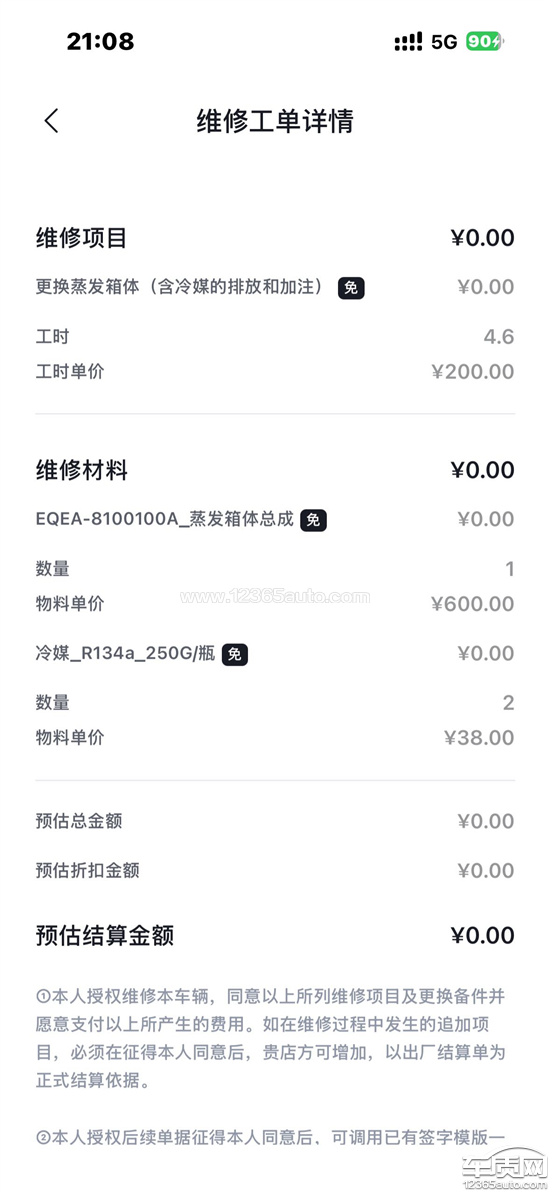Screen dimensions: 550x1192
Task: Open the 更换蒸发箱体 repair item row
Action: [275, 287]
